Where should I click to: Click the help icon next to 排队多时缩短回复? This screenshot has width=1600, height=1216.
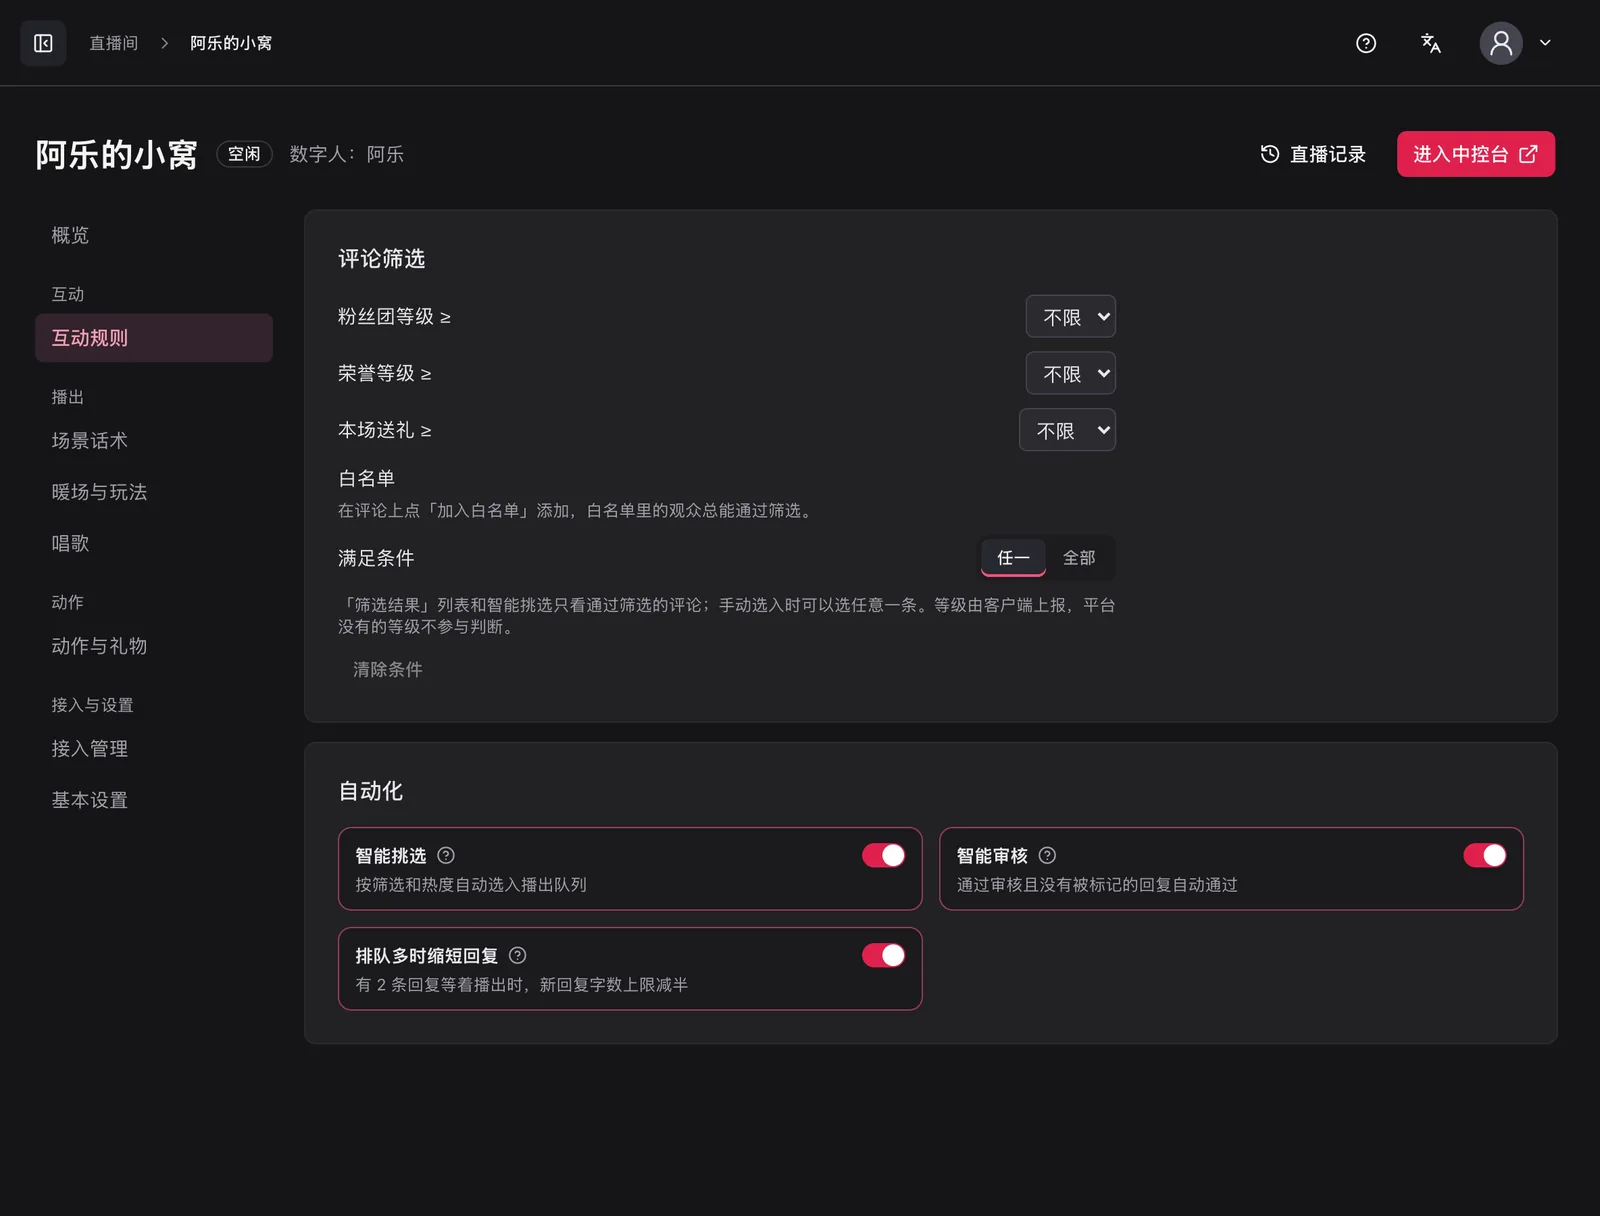pos(517,955)
